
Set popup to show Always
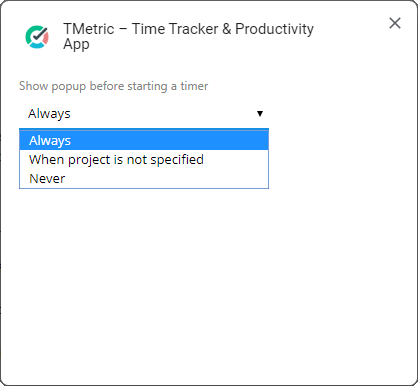[144, 140]
